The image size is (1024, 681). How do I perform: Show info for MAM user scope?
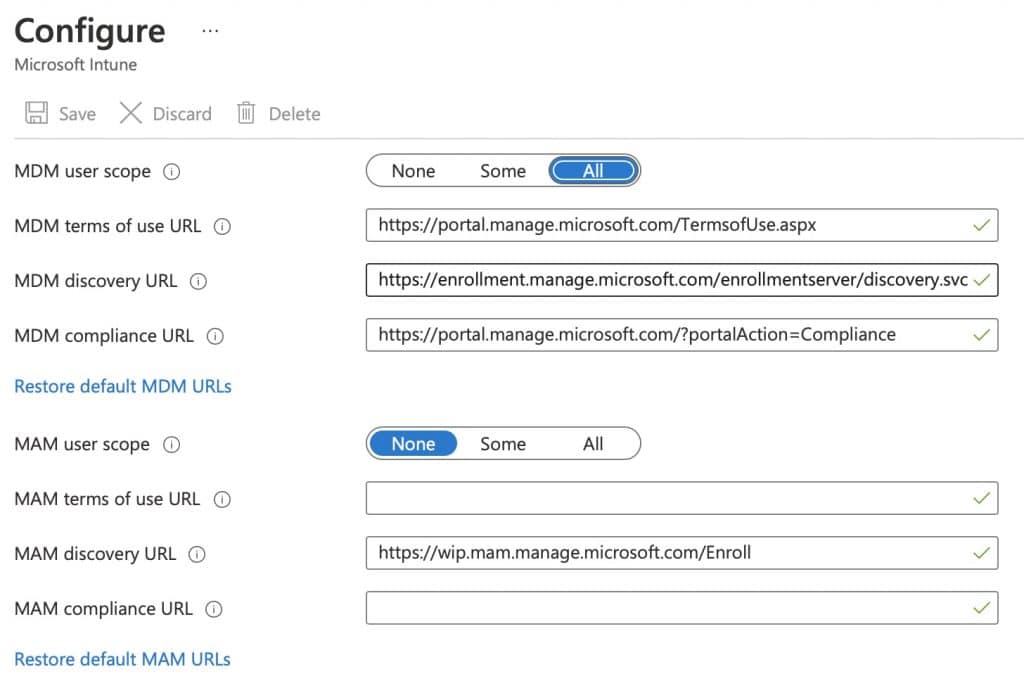tap(171, 445)
